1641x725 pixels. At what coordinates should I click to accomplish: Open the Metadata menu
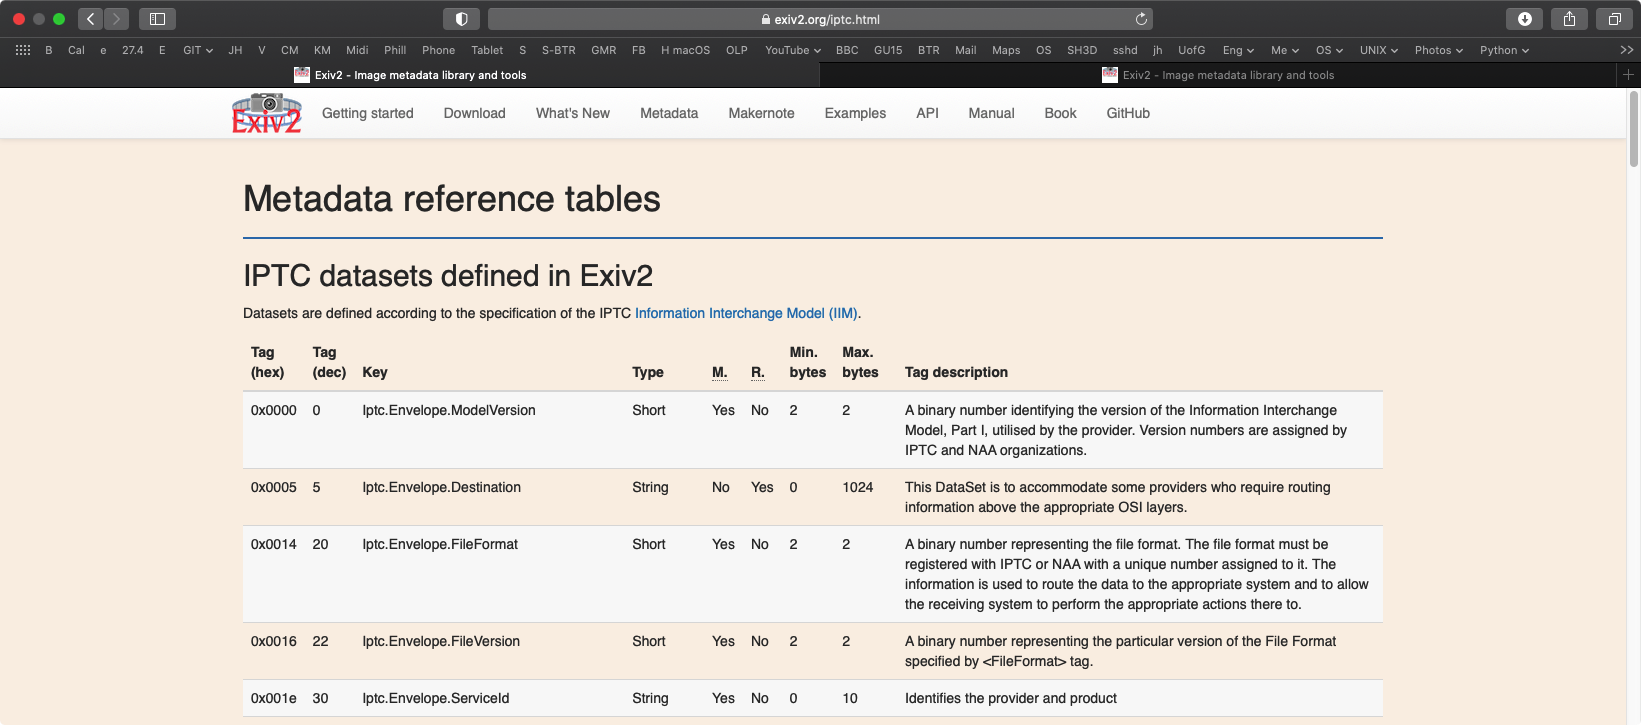click(669, 113)
